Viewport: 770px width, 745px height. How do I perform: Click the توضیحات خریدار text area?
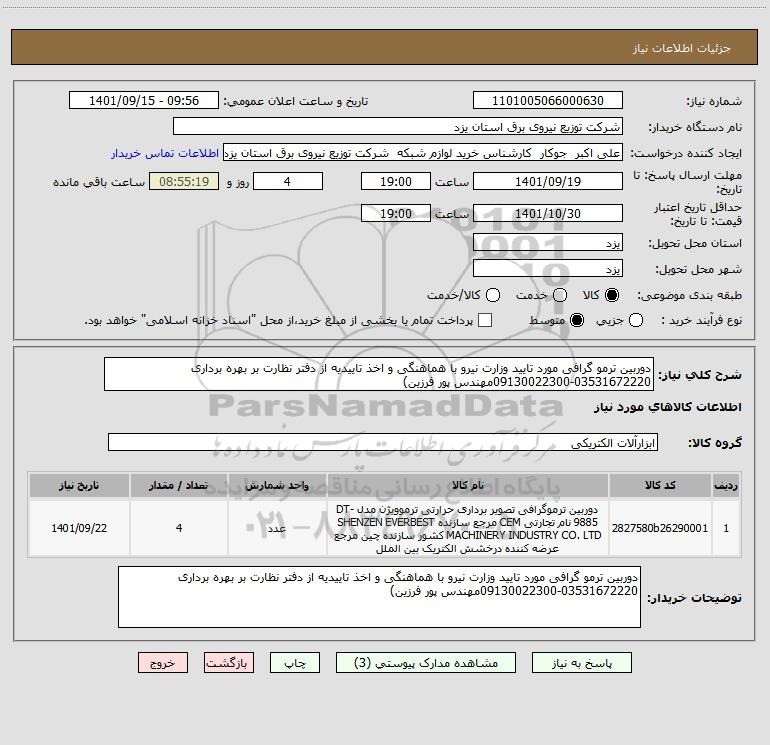click(379, 597)
